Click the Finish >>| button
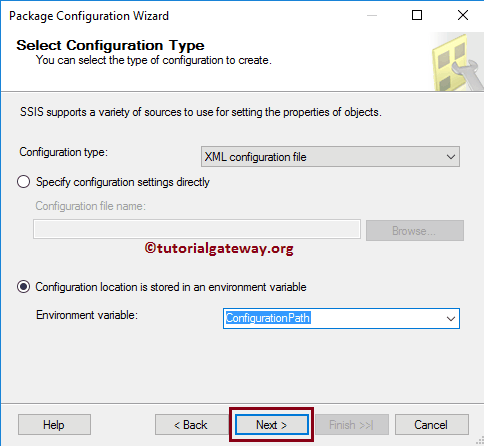 click(x=352, y=425)
